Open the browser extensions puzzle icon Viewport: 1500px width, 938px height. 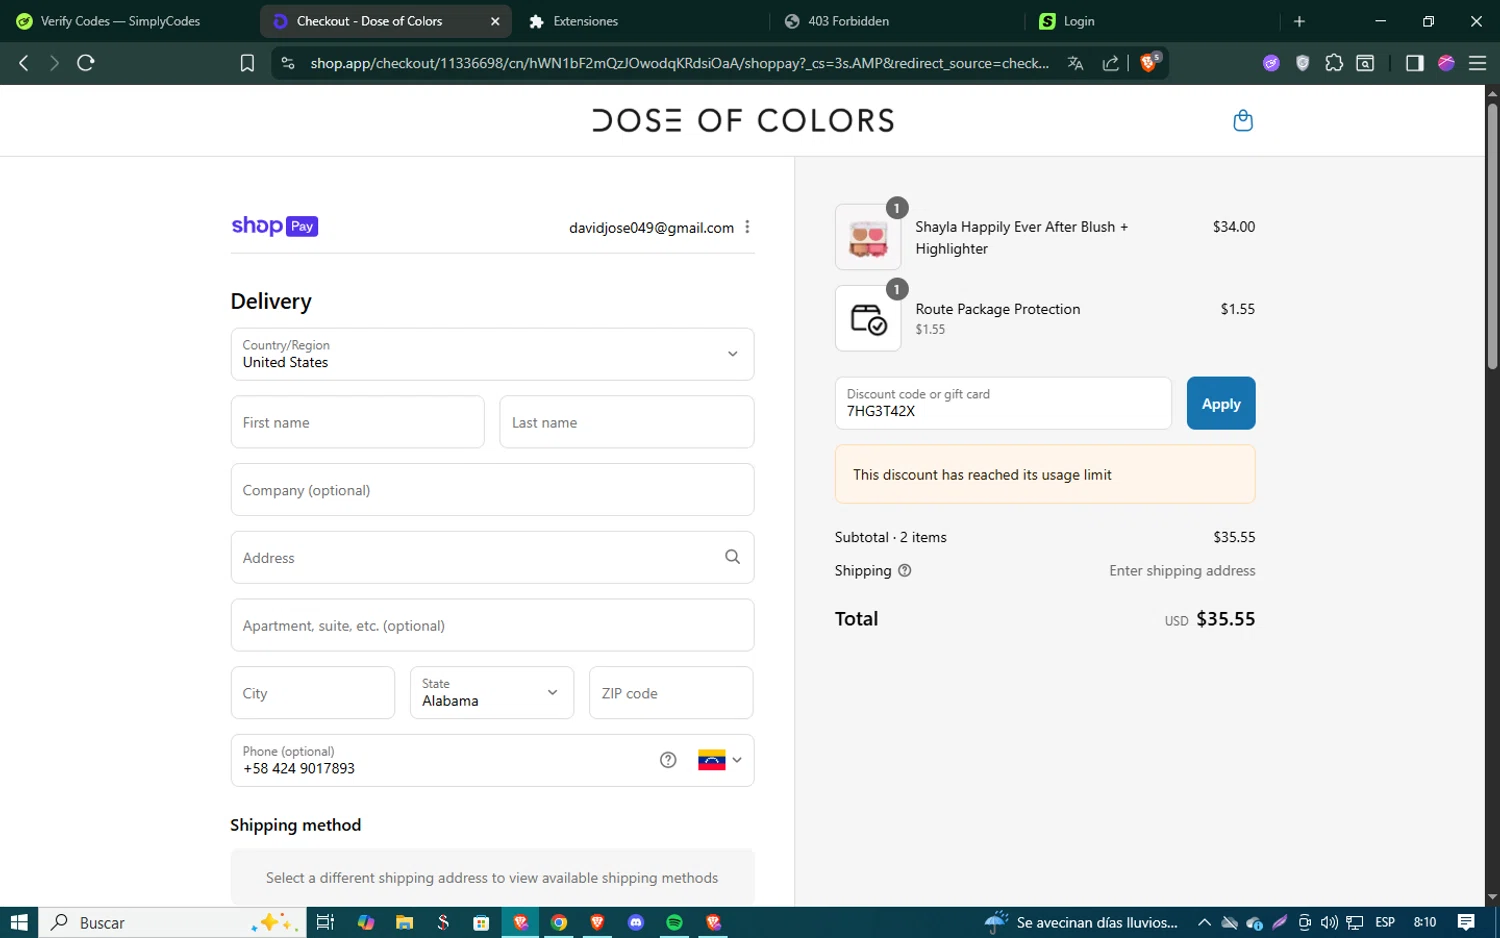coord(1334,63)
